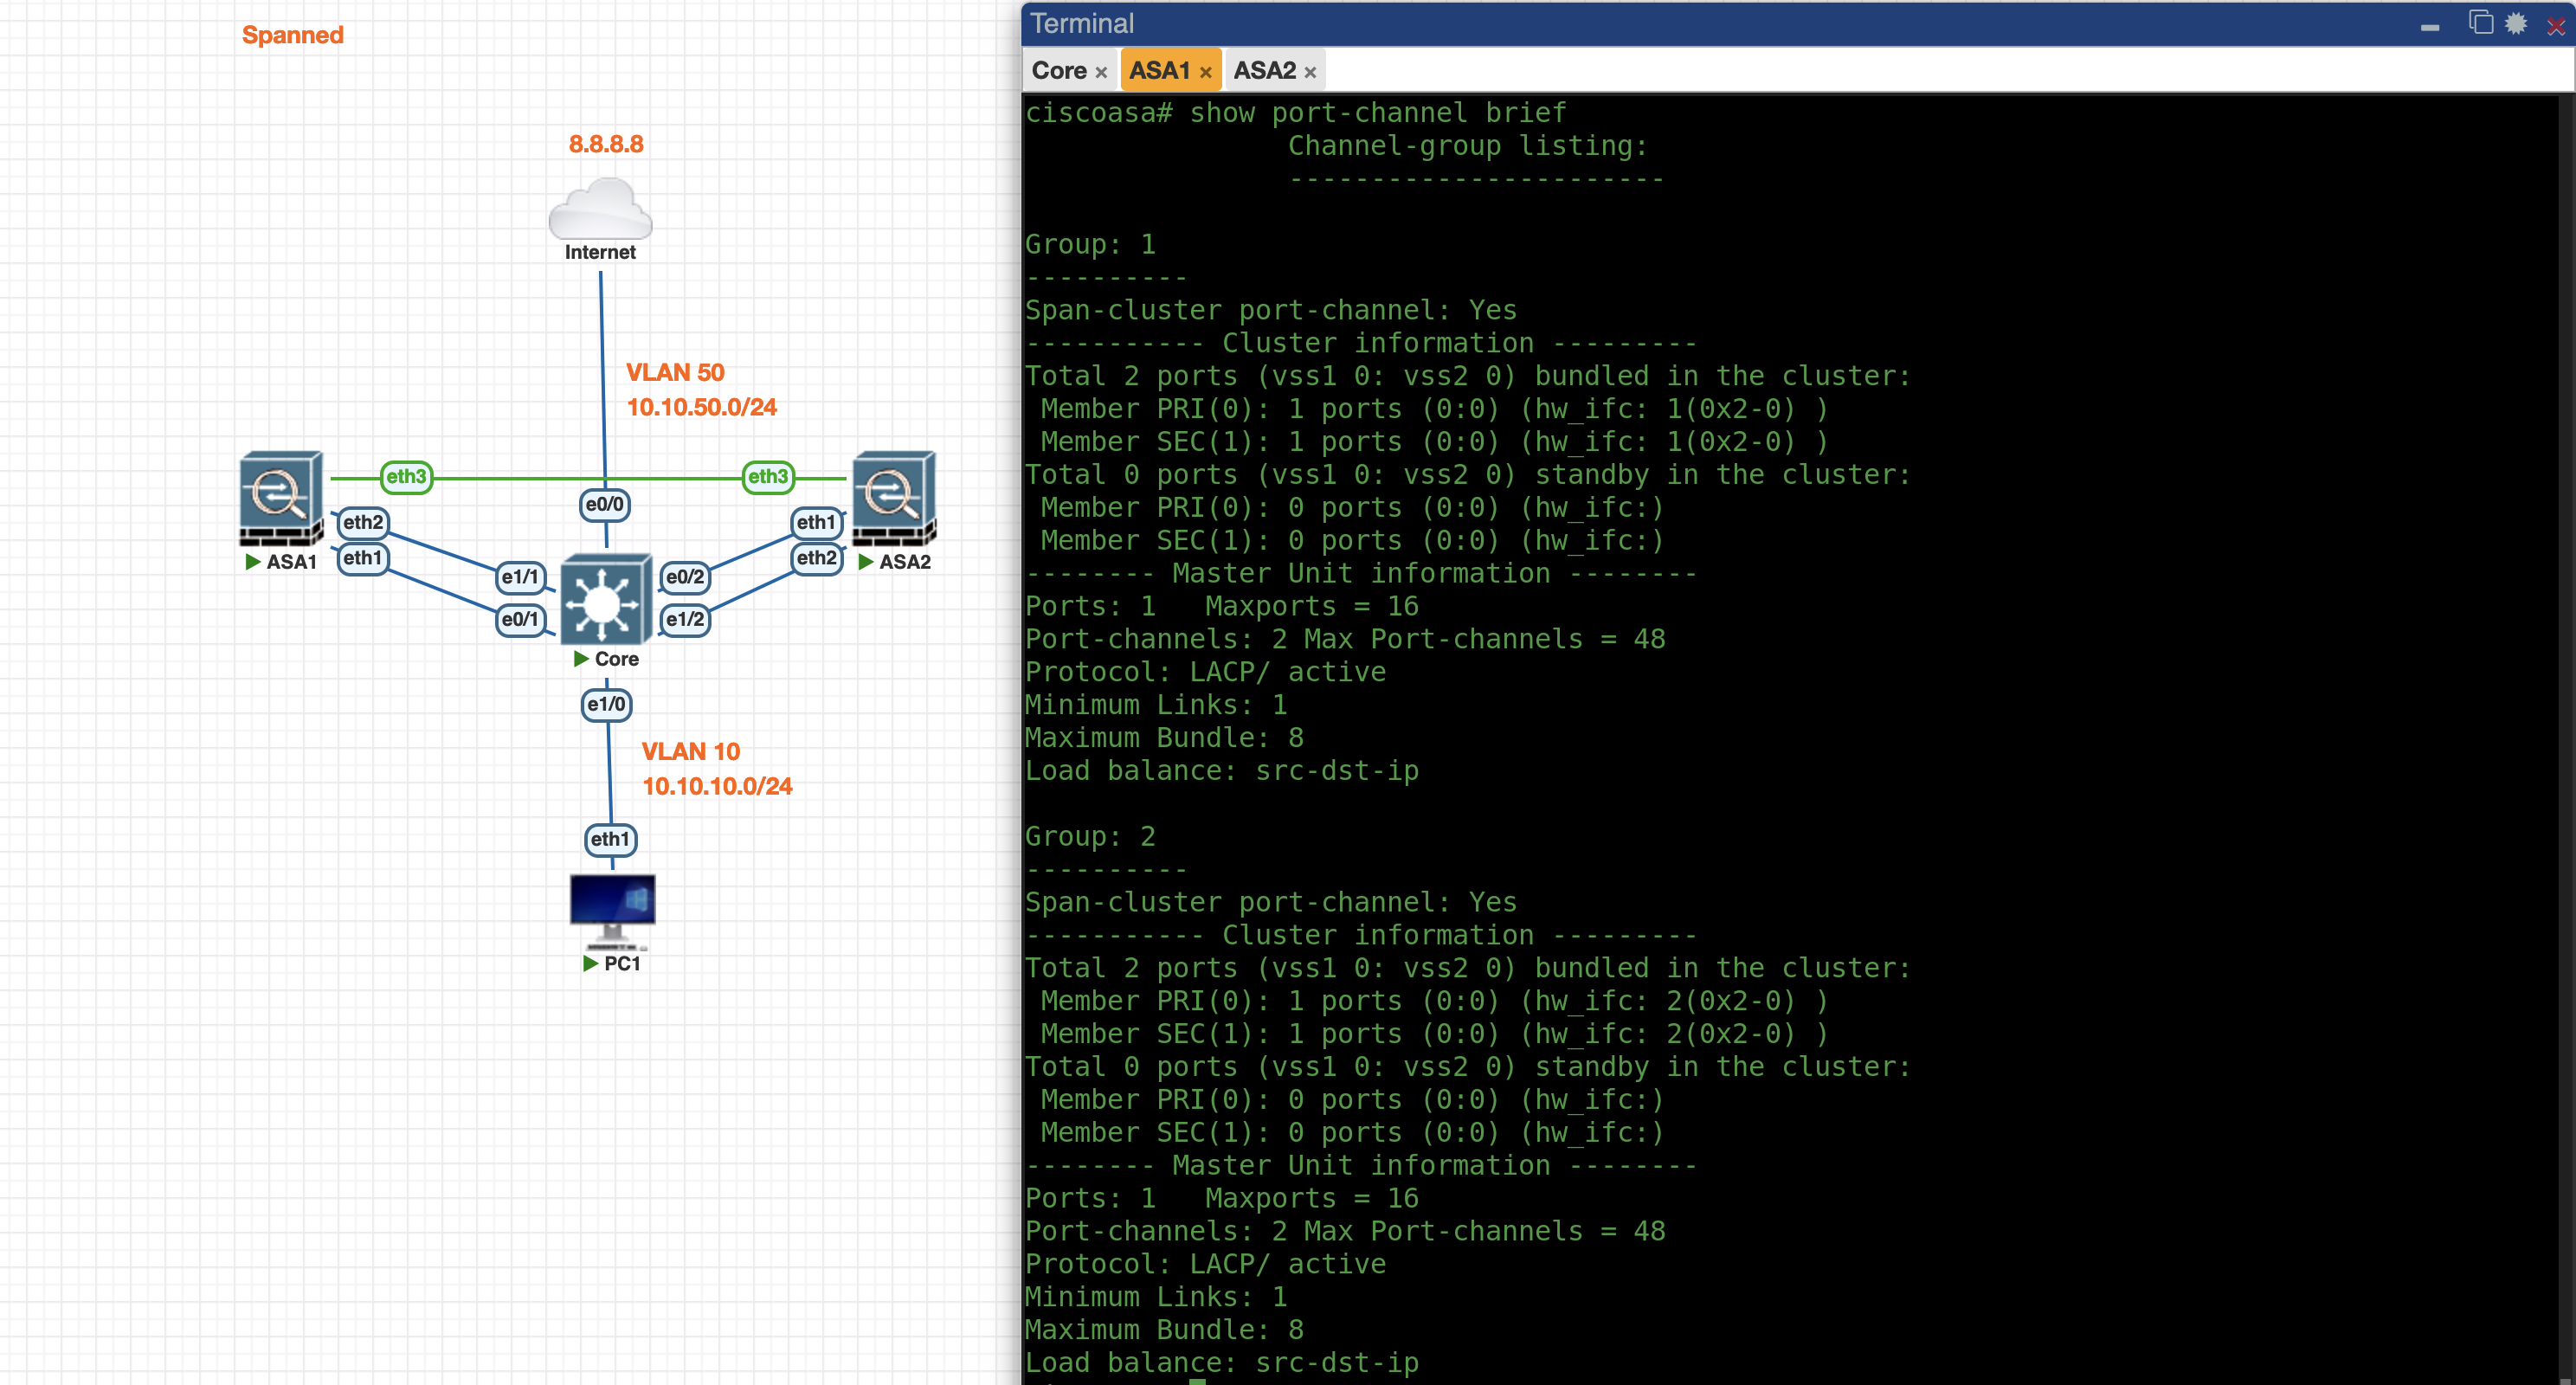Select the Core switch icon

tap(605, 600)
